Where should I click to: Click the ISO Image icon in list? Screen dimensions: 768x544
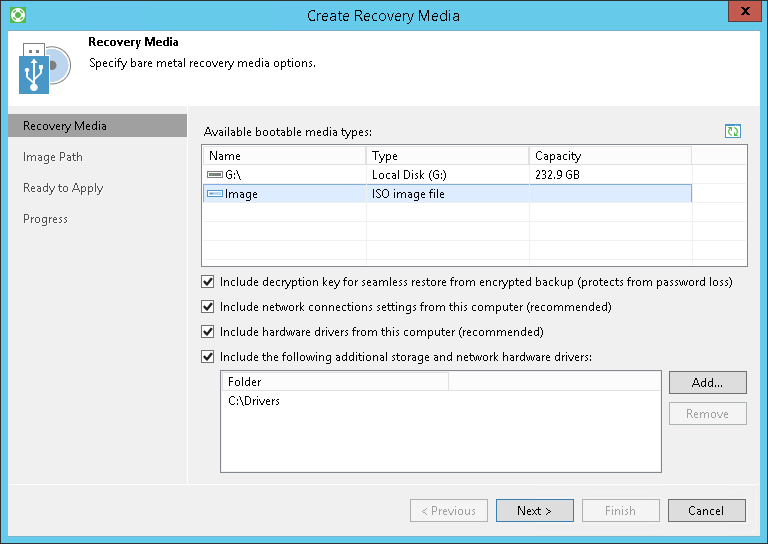[215, 194]
